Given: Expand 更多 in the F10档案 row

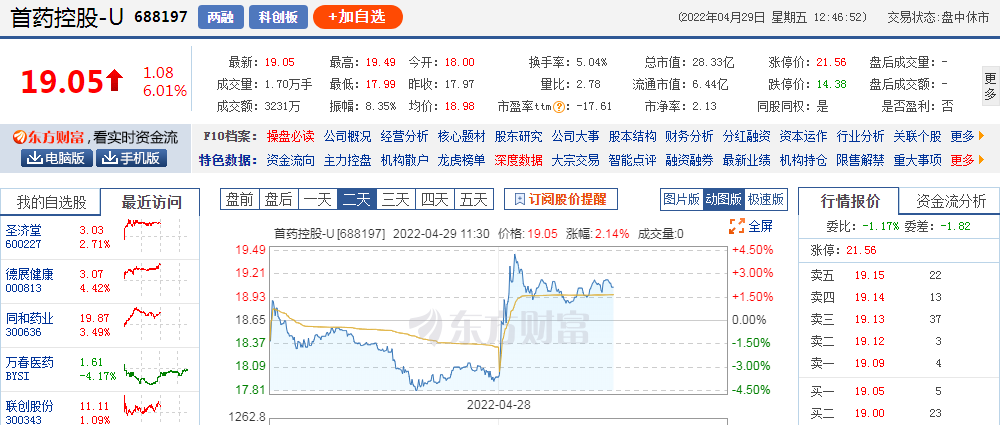Looking at the screenshot, I should 965,137.
